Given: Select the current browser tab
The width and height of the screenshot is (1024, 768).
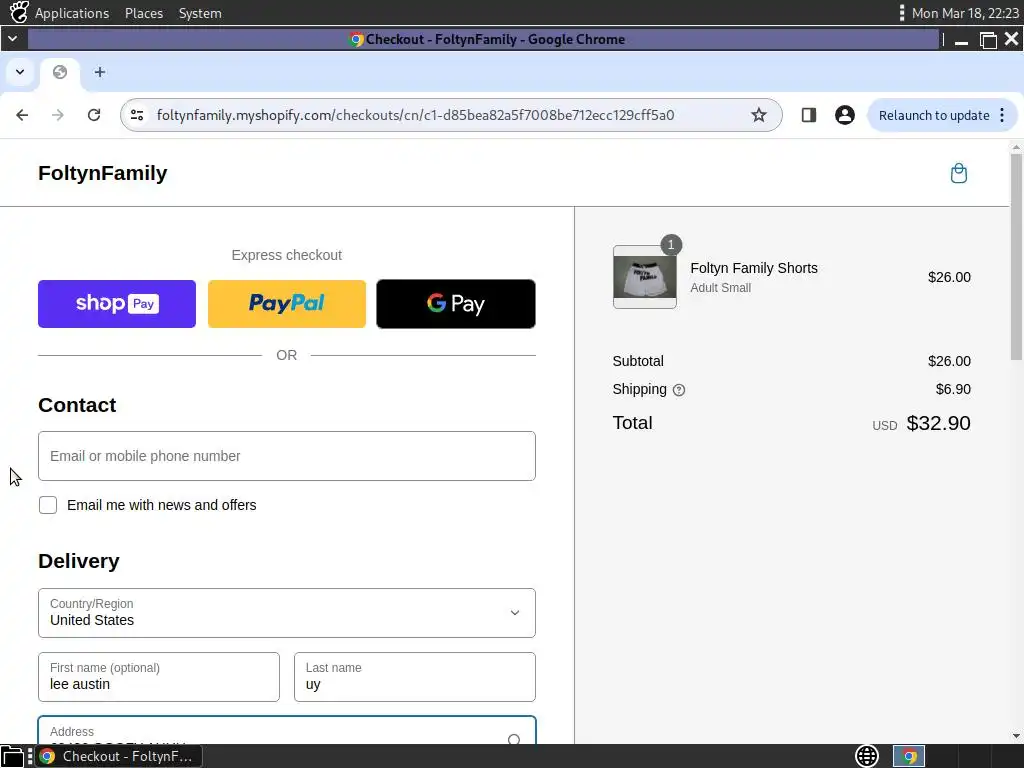Looking at the screenshot, I should (60, 72).
